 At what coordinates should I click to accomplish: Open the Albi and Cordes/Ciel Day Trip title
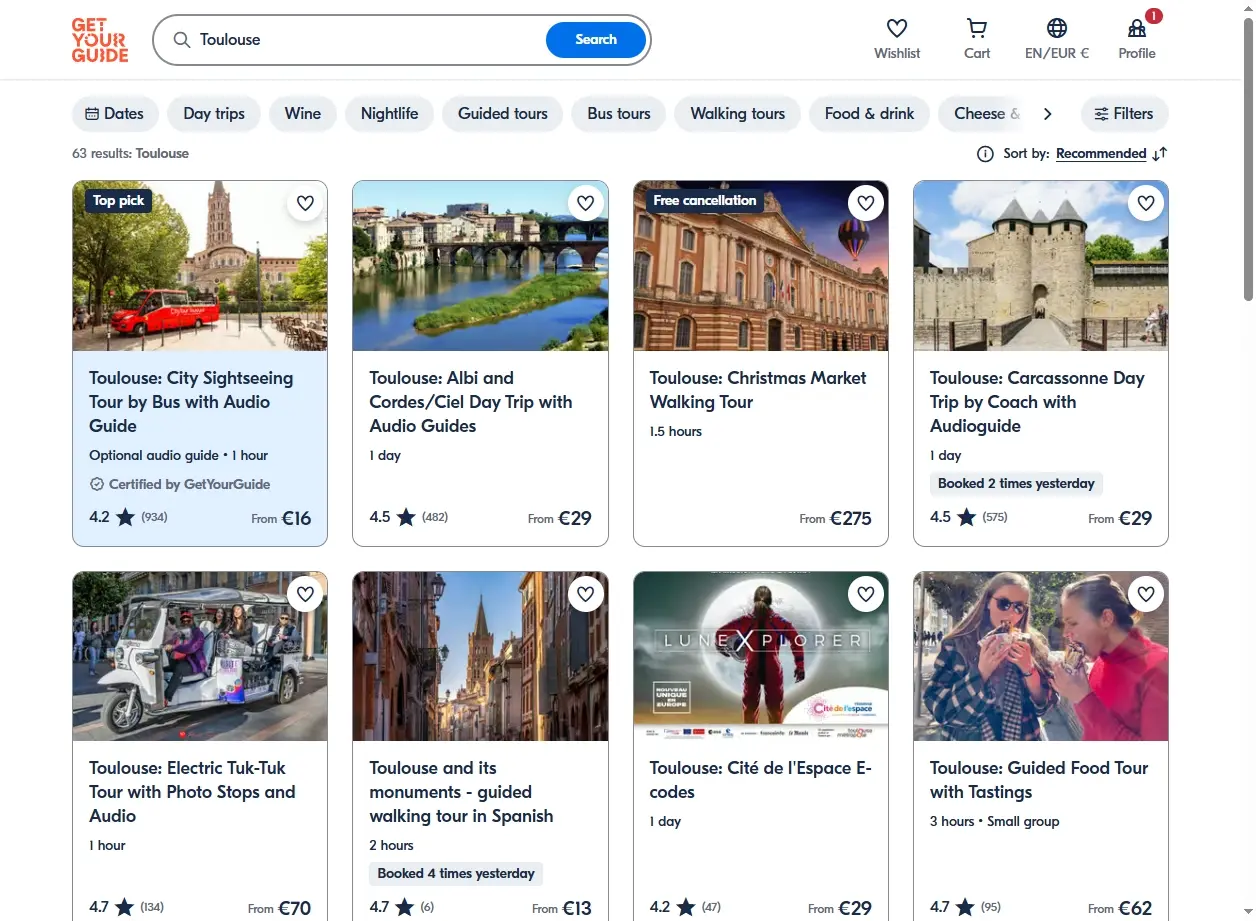pos(471,402)
